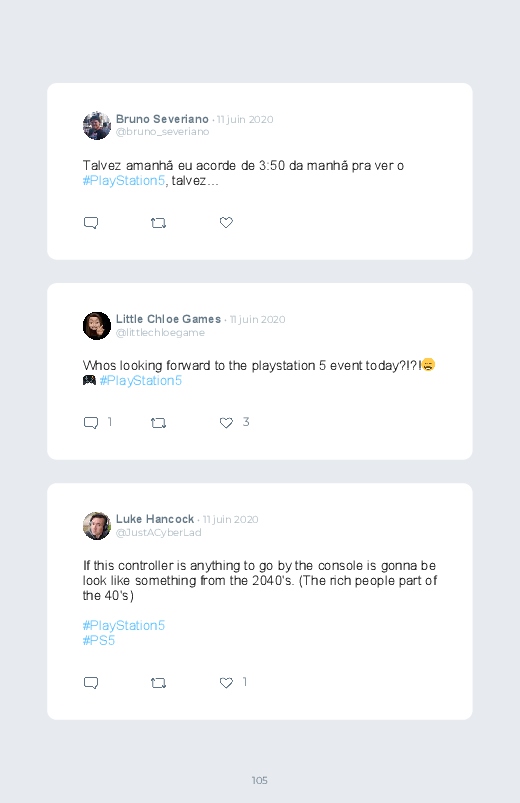Like Bruno Severiano's tweet with heart icon

click(226, 222)
